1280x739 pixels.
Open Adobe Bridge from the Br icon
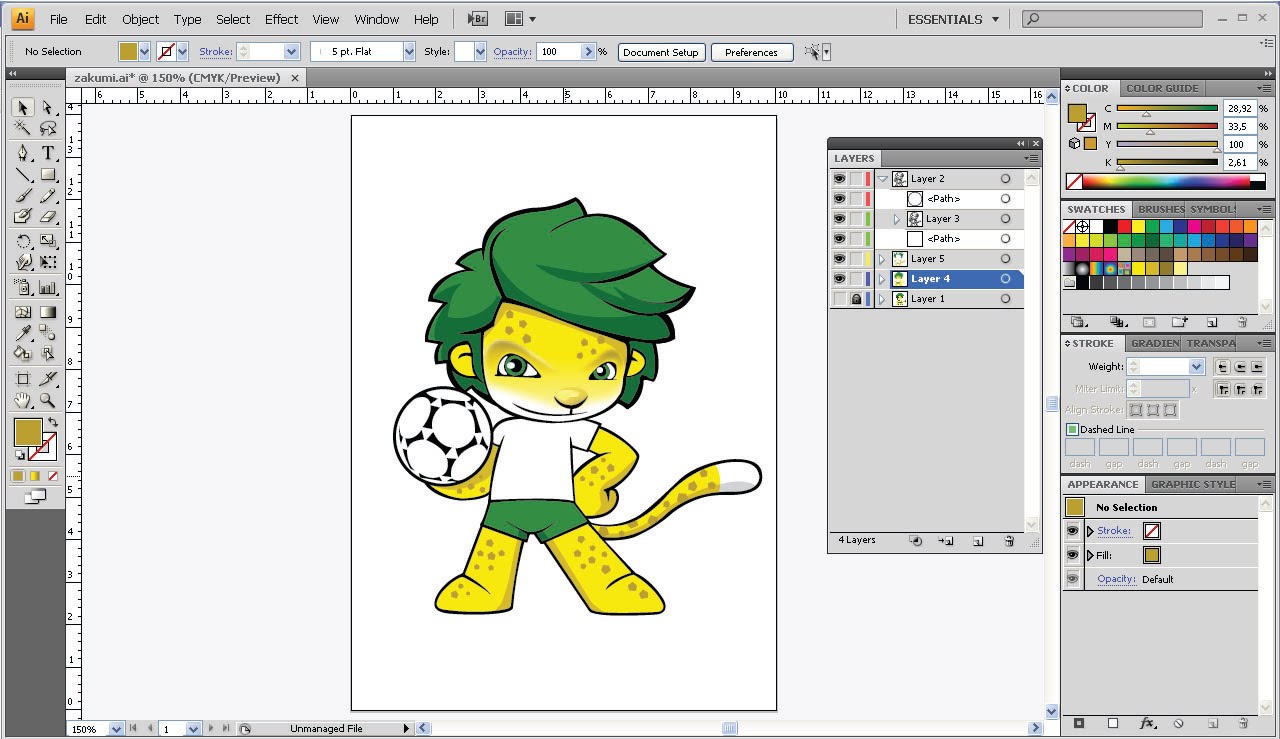tap(478, 19)
